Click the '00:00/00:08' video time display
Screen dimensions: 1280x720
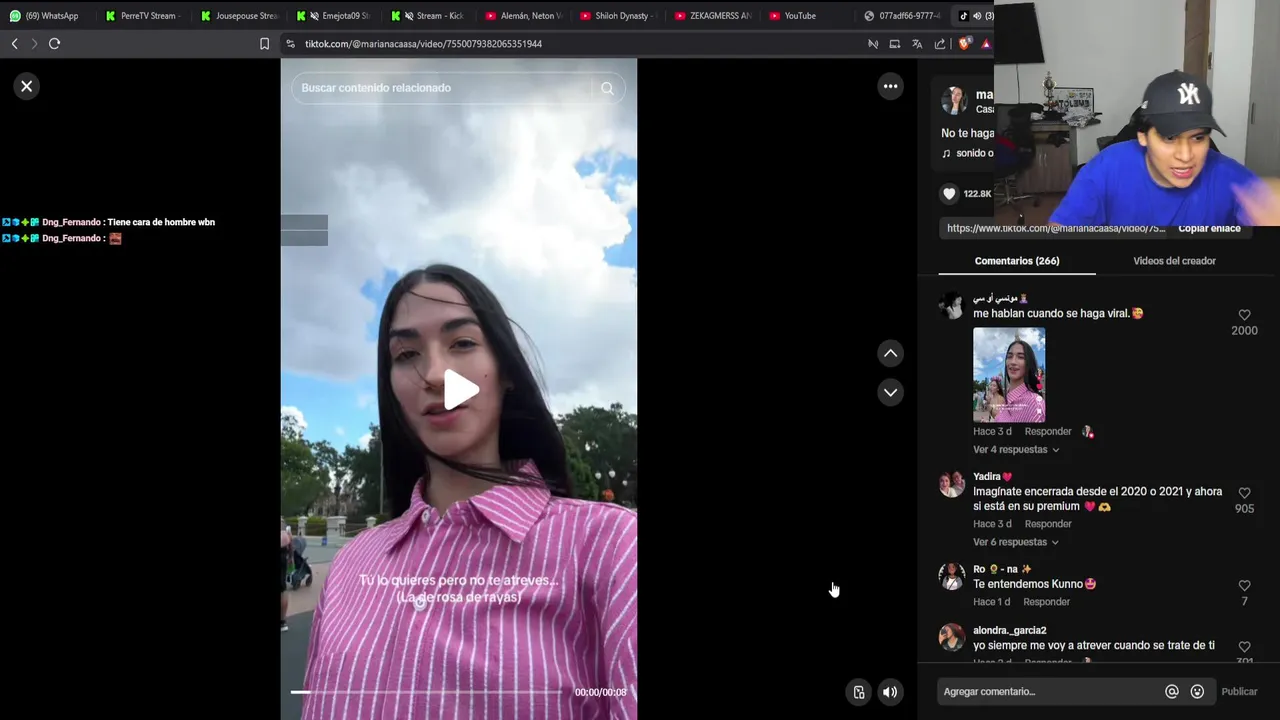pos(600,692)
